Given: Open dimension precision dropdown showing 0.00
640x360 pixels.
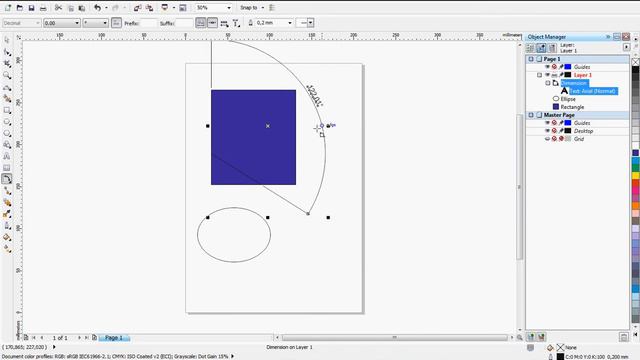Looking at the screenshot, I should (77, 23).
